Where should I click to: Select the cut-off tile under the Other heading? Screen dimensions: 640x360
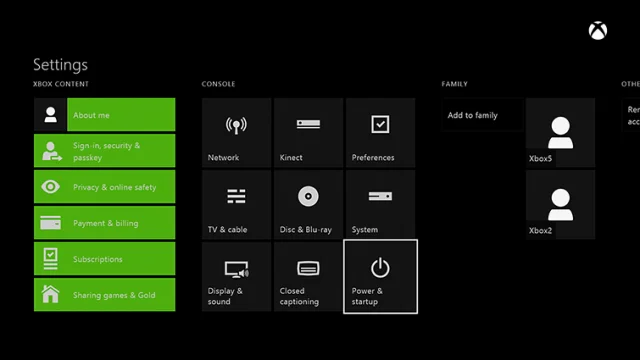tap(631, 115)
